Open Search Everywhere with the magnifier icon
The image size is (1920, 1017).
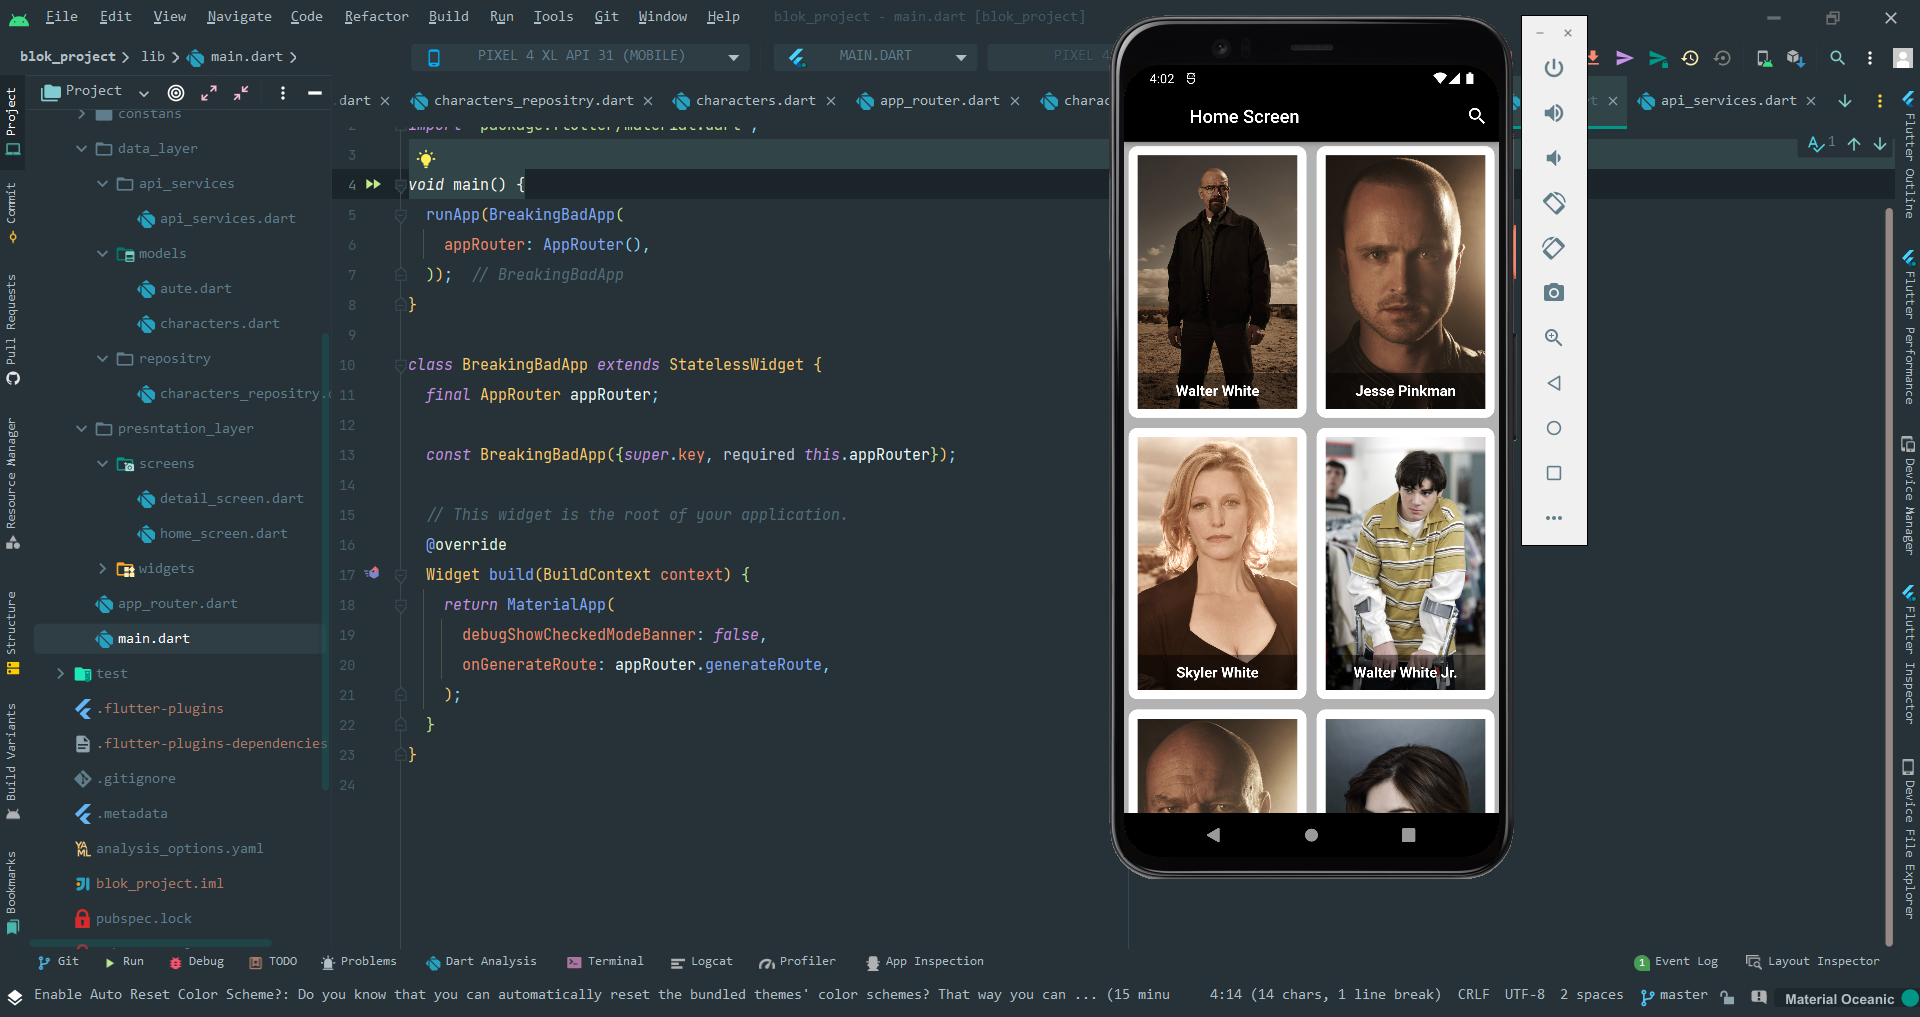(x=1837, y=57)
